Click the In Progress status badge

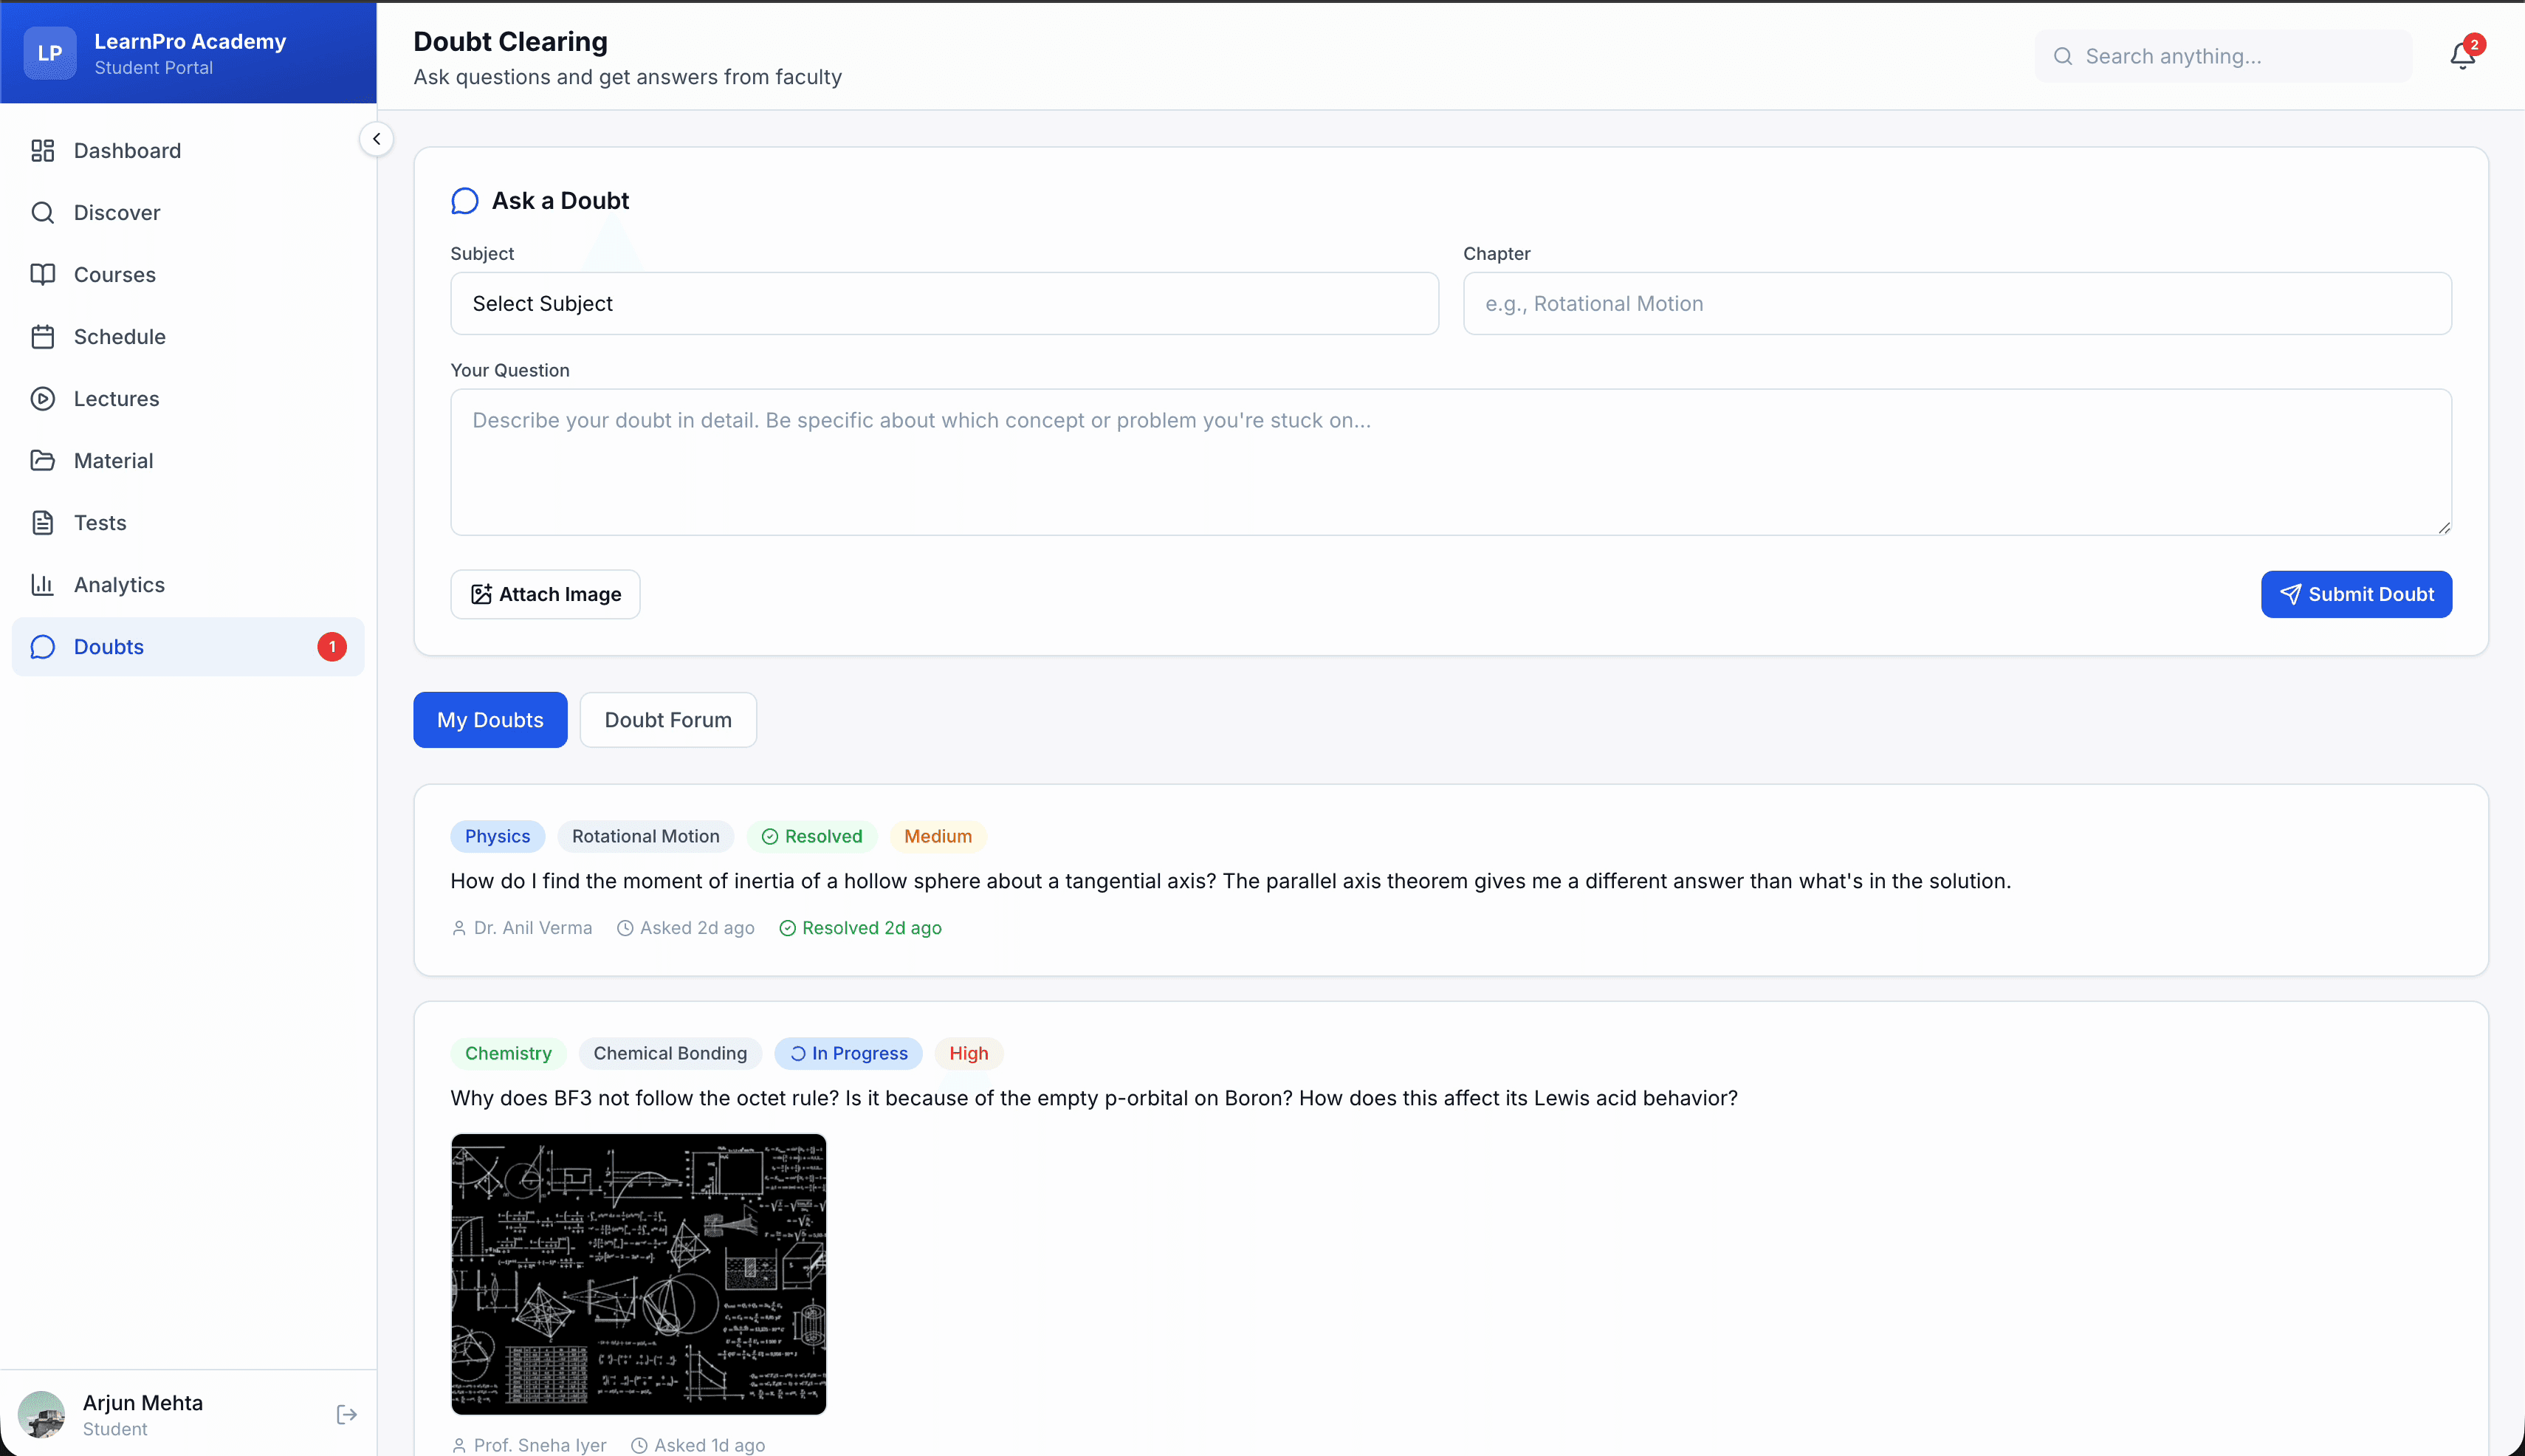[x=848, y=1053]
